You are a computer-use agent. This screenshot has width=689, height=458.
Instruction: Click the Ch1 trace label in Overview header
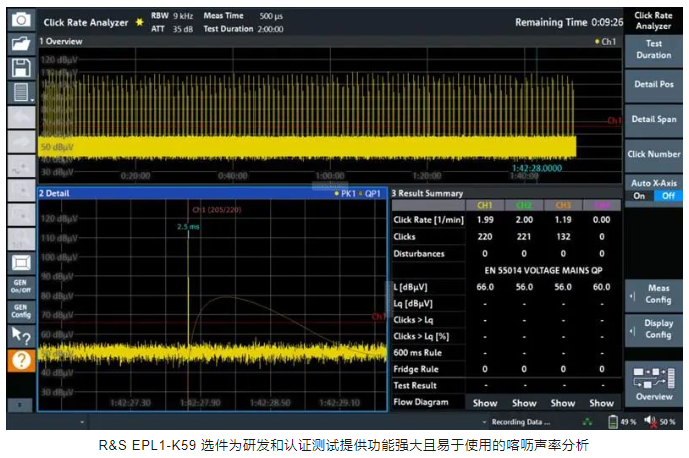point(606,42)
